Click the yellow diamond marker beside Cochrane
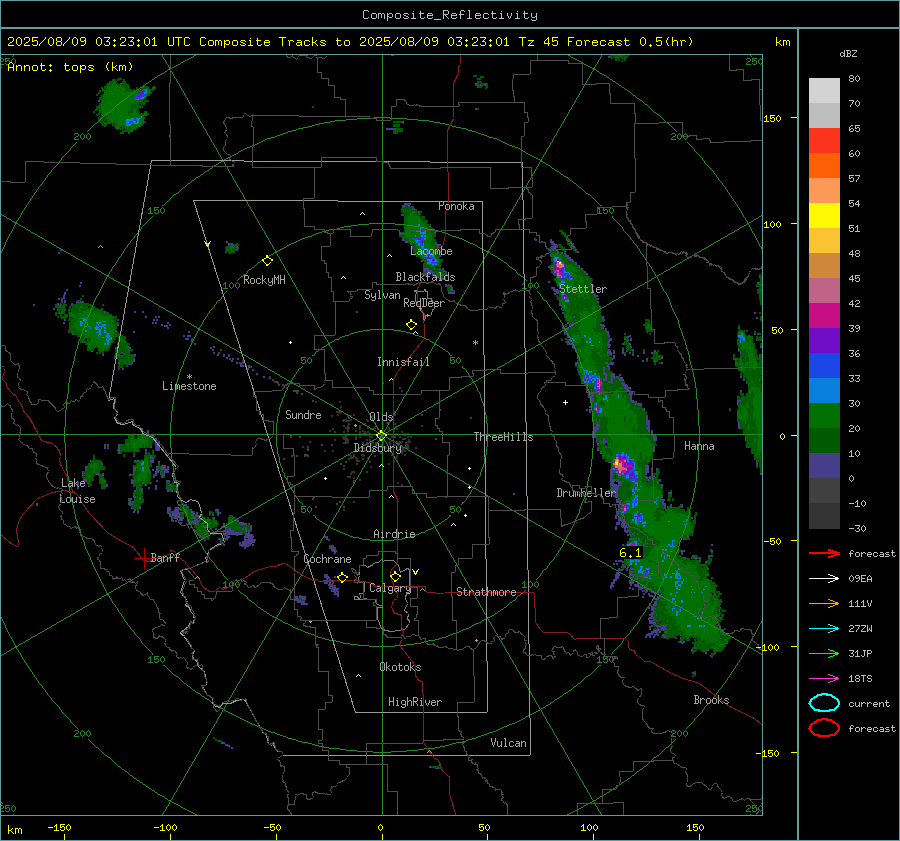 coord(343,577)
